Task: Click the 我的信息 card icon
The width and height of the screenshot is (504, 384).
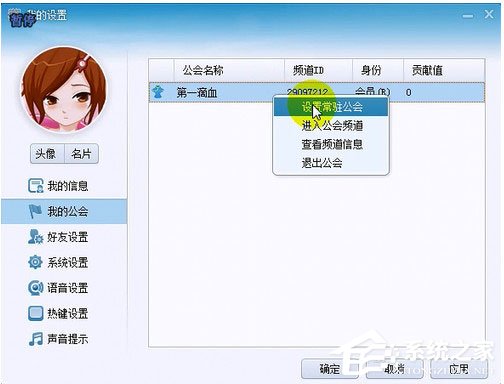Action: coord(36,186)
